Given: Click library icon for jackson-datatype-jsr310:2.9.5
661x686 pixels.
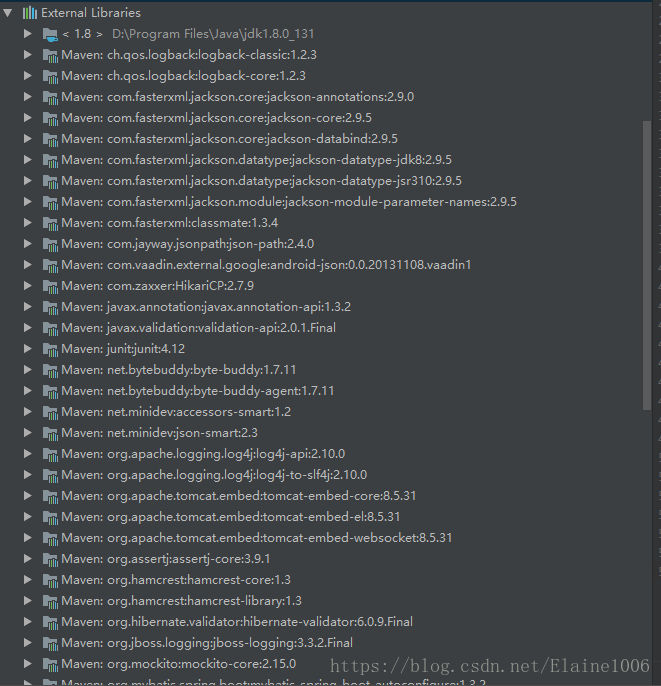Looking at the screenshot, I should [x=50, y=181].
